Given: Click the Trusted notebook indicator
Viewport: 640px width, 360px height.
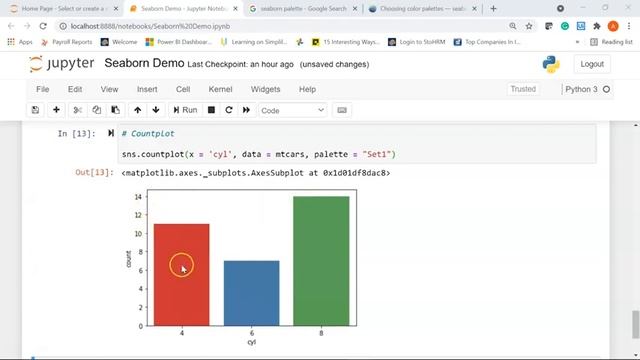Looking at the screenshot, I should (x=523, y=89).
